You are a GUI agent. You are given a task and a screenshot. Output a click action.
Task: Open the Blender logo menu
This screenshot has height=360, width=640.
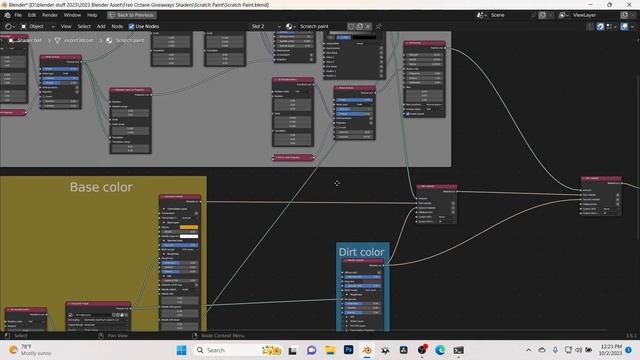coord(7,15)
